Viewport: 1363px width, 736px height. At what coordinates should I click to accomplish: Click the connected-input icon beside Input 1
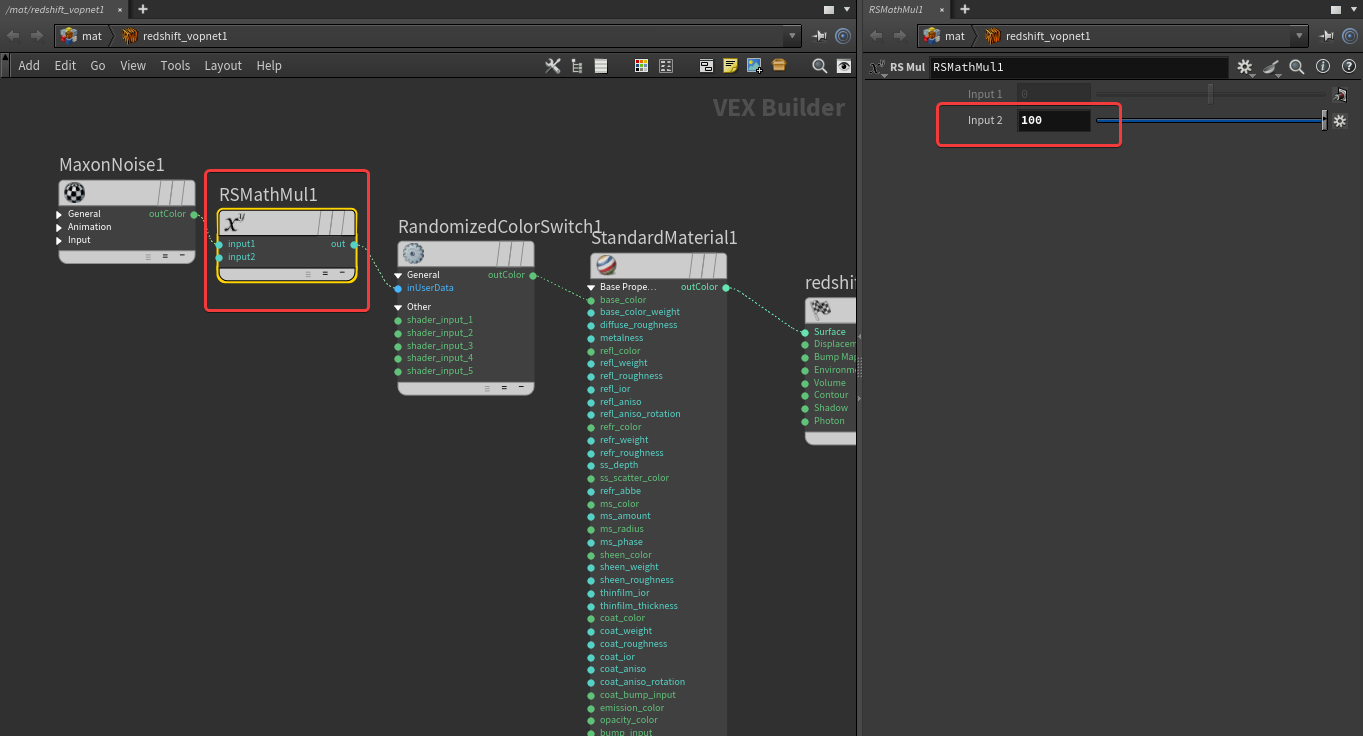1341,94
